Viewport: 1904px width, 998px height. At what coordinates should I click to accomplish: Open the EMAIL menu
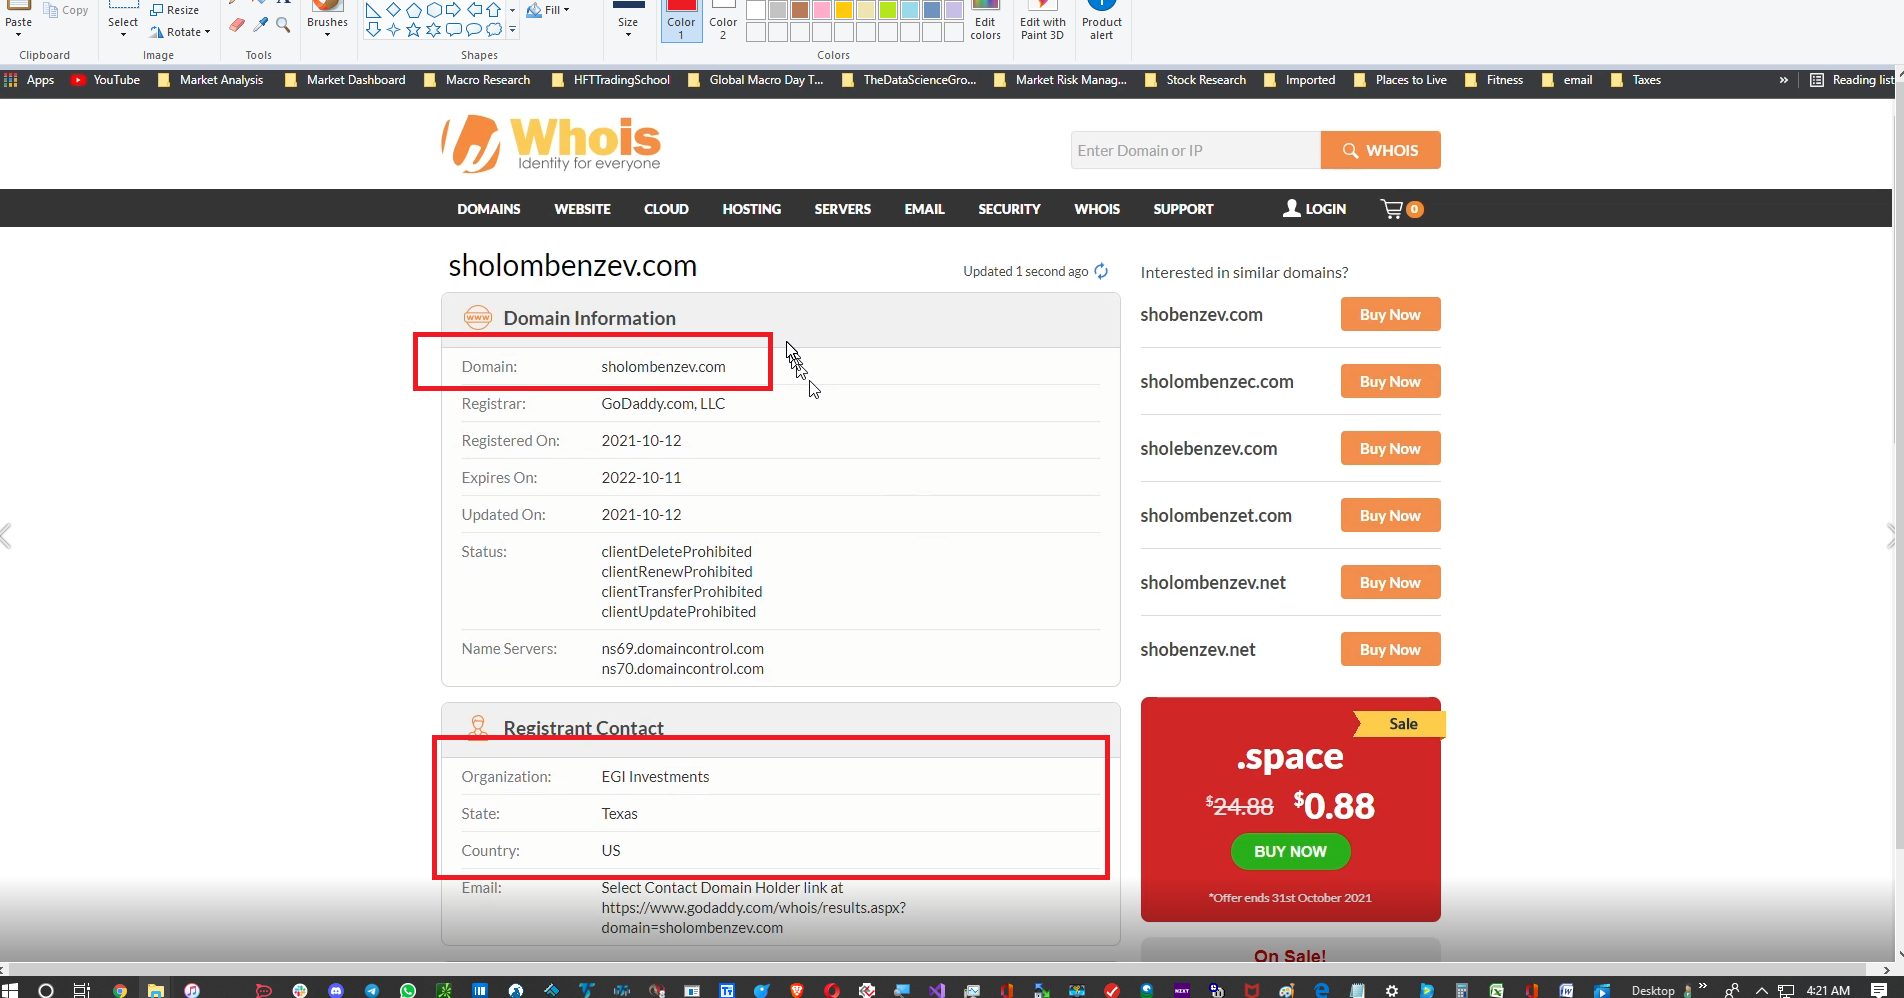click(x=925, y=209)
